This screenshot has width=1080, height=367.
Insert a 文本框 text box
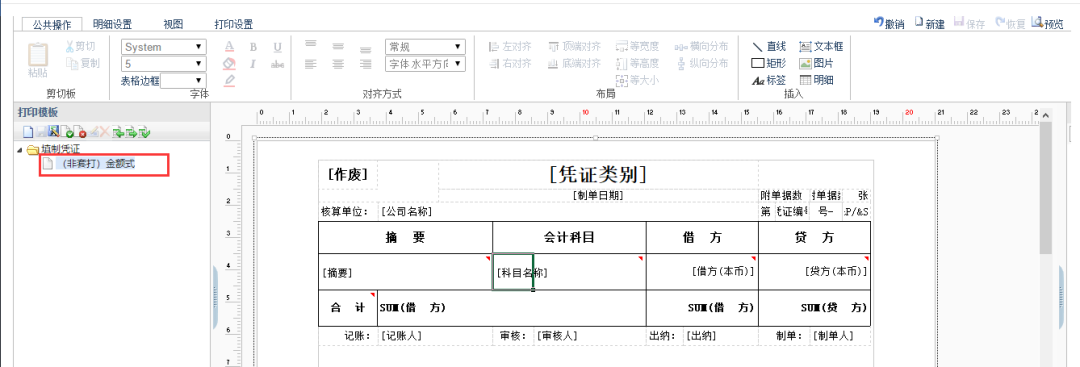coord(821,47)
